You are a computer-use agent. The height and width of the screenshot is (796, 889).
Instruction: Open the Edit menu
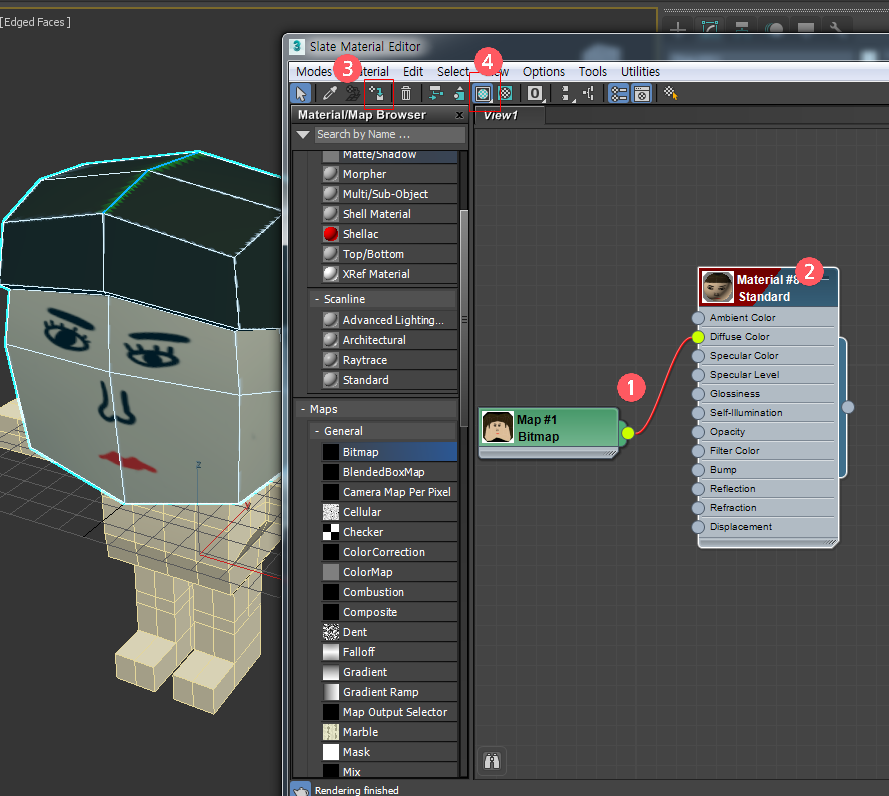tap(413, 71)
